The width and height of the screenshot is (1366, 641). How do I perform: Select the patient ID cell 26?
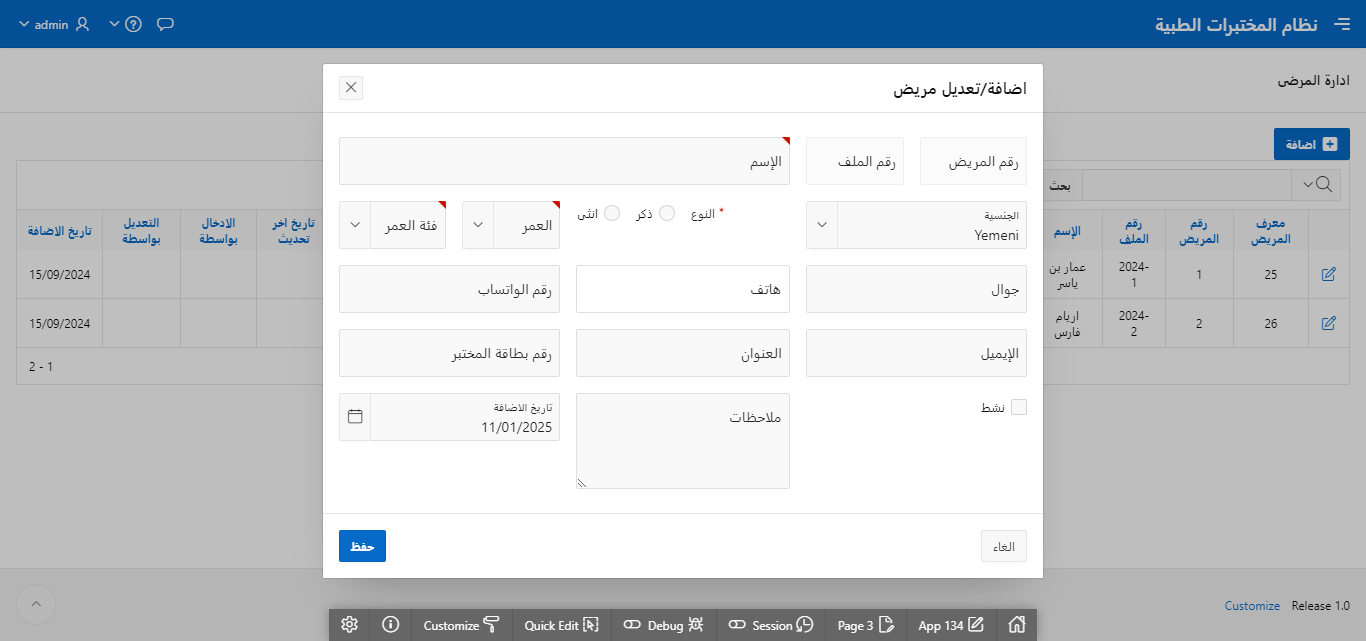click(1271, 323)
